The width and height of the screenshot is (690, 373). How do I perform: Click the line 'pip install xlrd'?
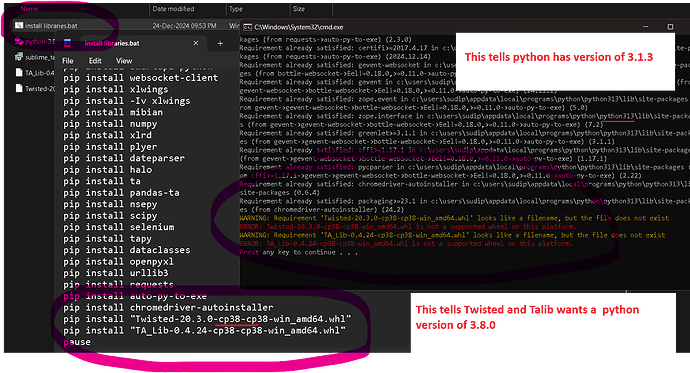click(x=107, y=135)
